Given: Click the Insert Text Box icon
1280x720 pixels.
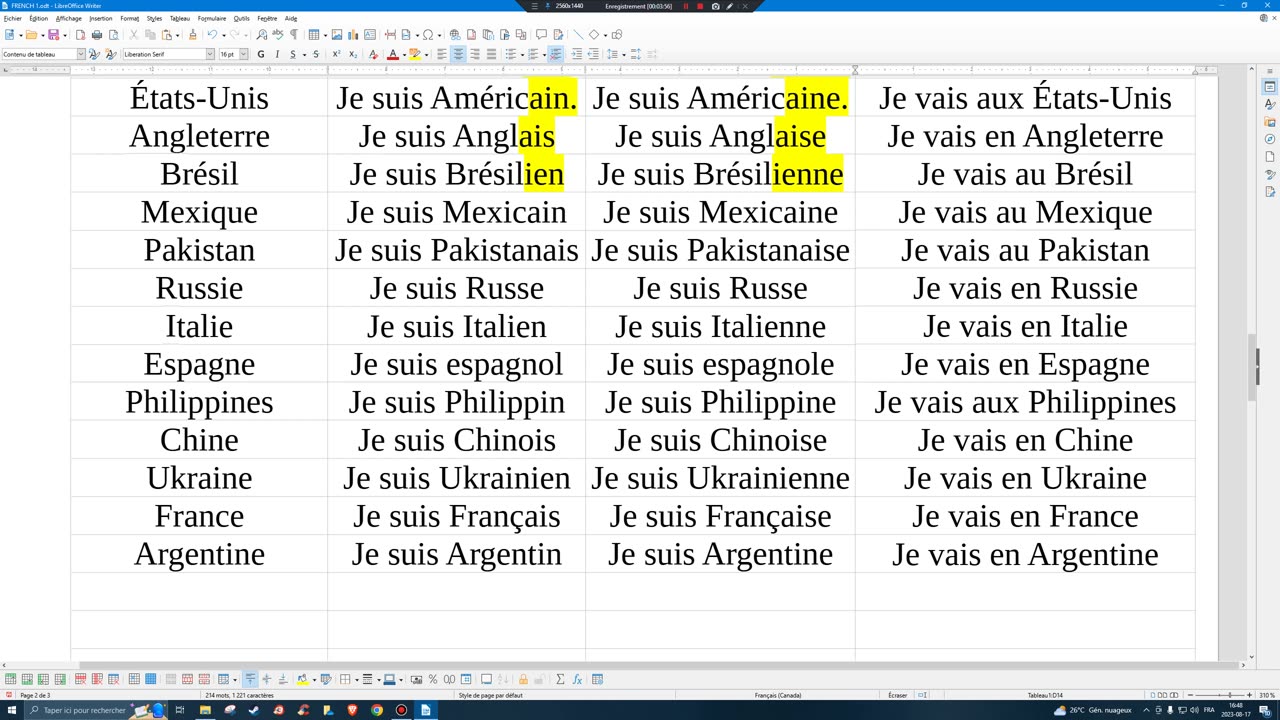Looking at the screenshot, I should [x=369, y=35].
